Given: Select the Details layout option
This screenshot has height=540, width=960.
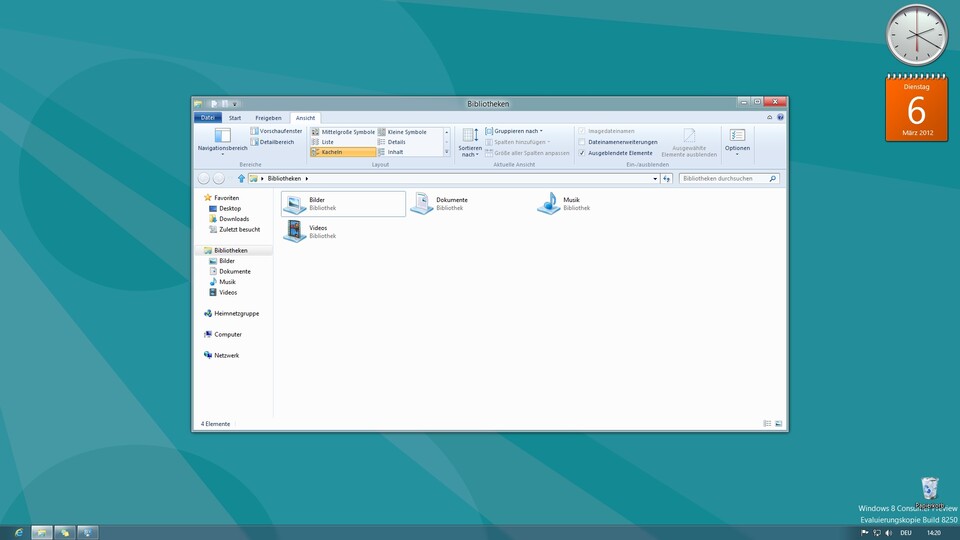Looking at the screenshot, I should [396, 142].
